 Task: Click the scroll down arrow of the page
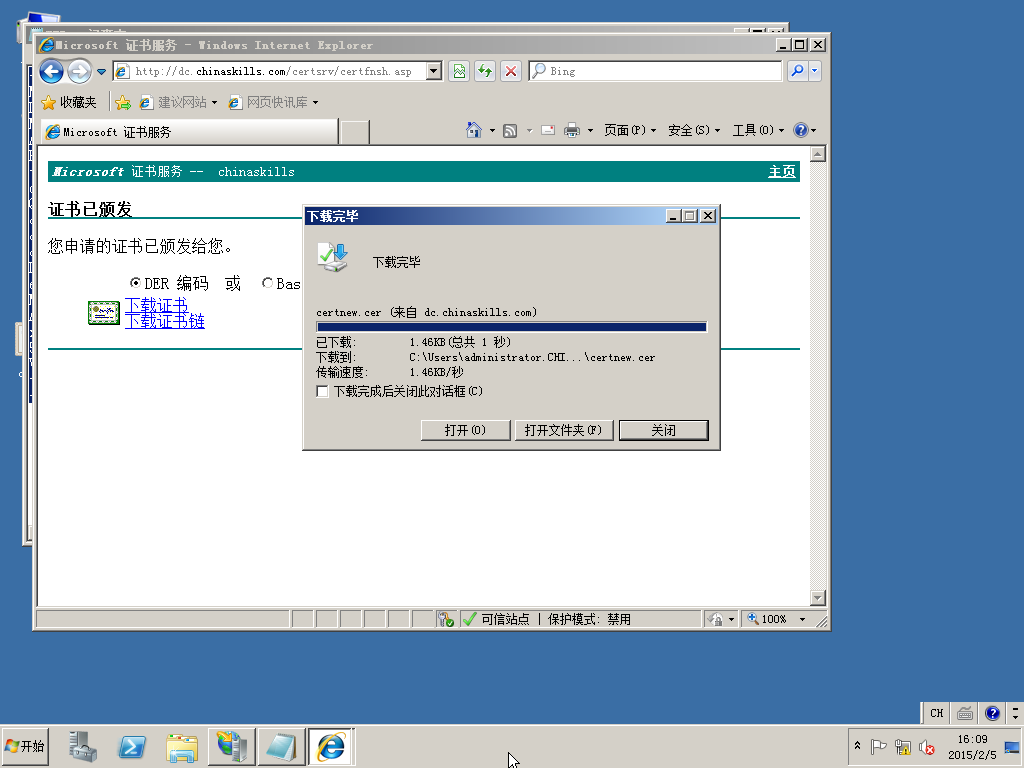[x=818, y=598]
